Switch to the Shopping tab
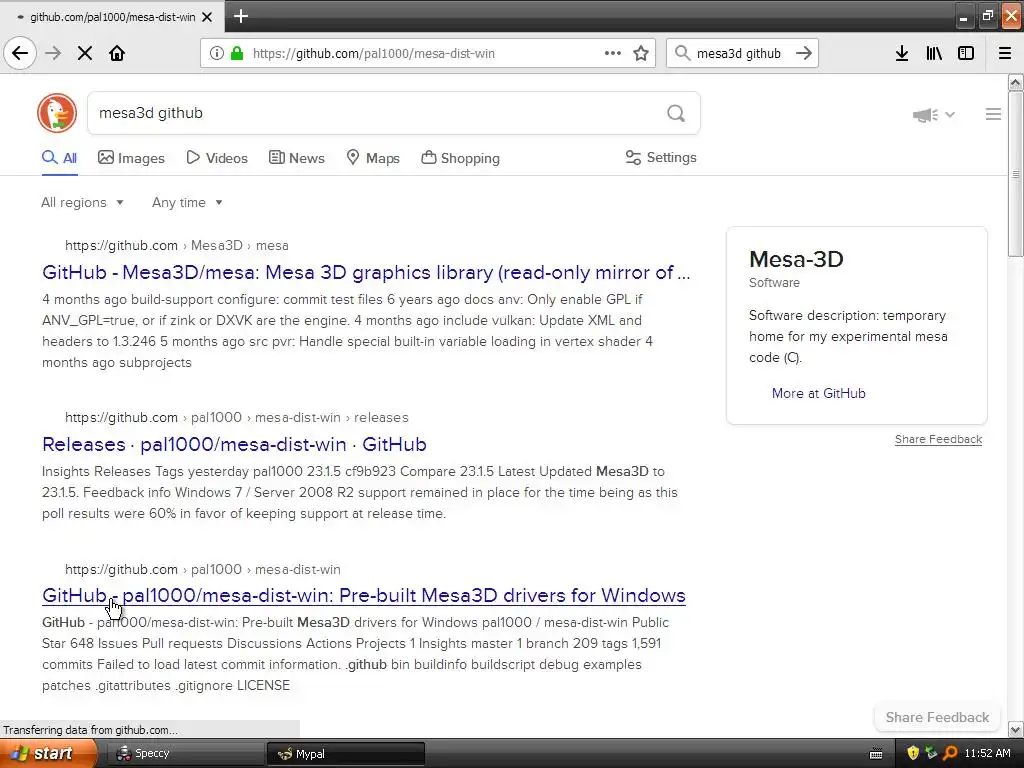 (x=460, y=158)
